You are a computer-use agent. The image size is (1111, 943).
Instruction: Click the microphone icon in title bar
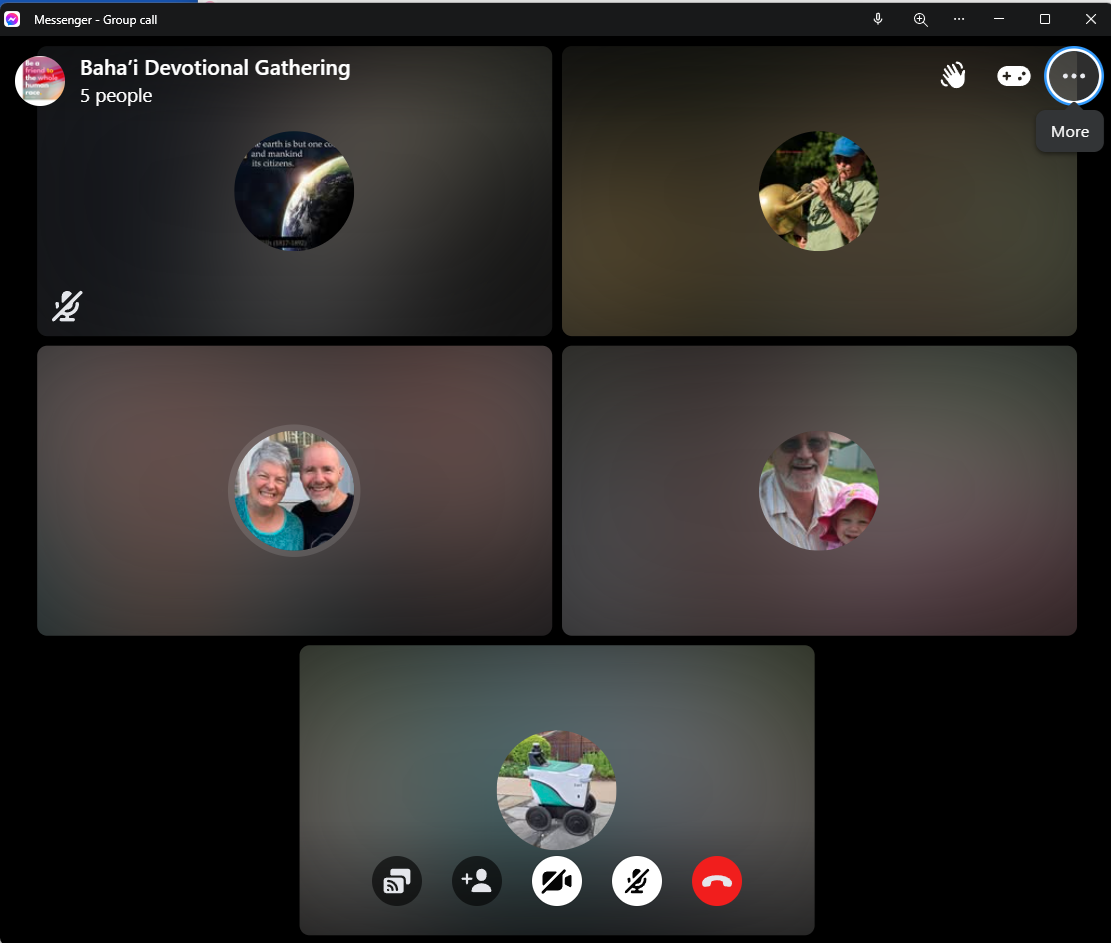click(878, 19)
